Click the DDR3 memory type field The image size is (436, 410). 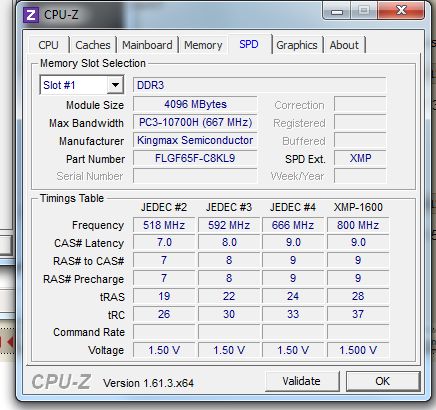point(260,85)
